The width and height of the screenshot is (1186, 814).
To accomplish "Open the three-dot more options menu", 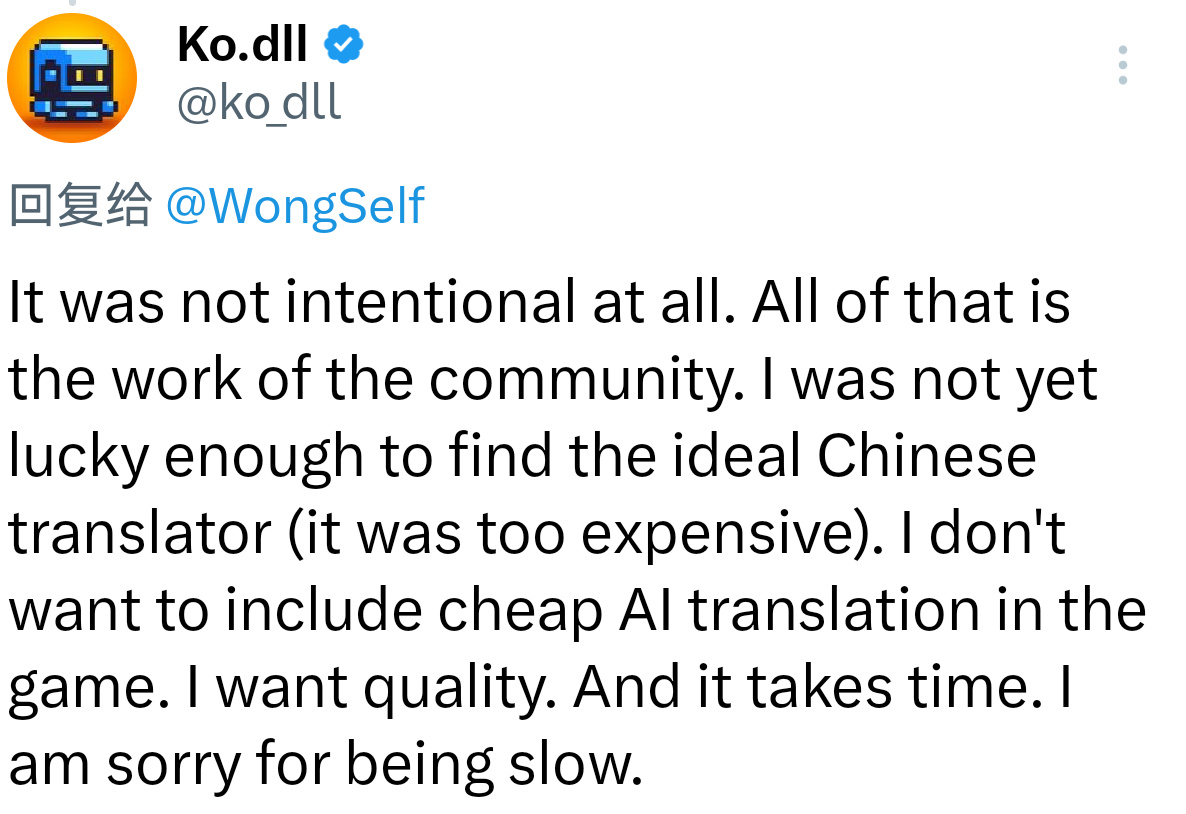I will coord(1123,65).
